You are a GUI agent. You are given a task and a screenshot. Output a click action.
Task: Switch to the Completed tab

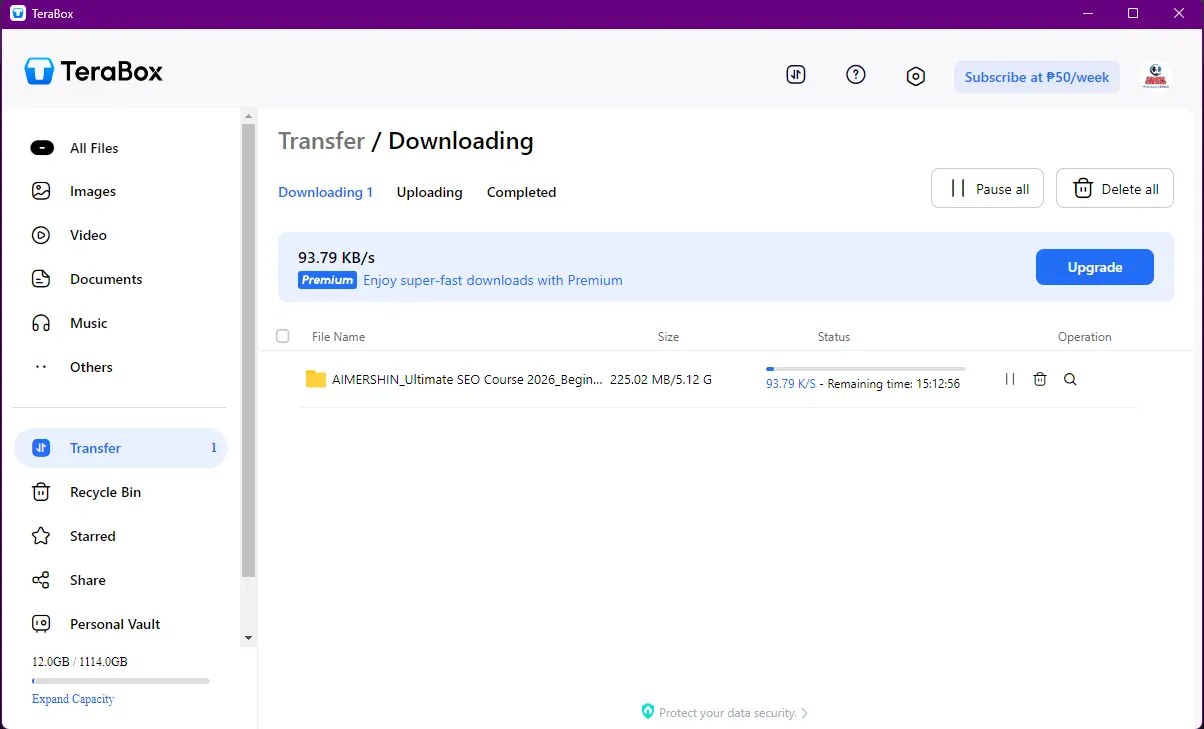[521, 192]
